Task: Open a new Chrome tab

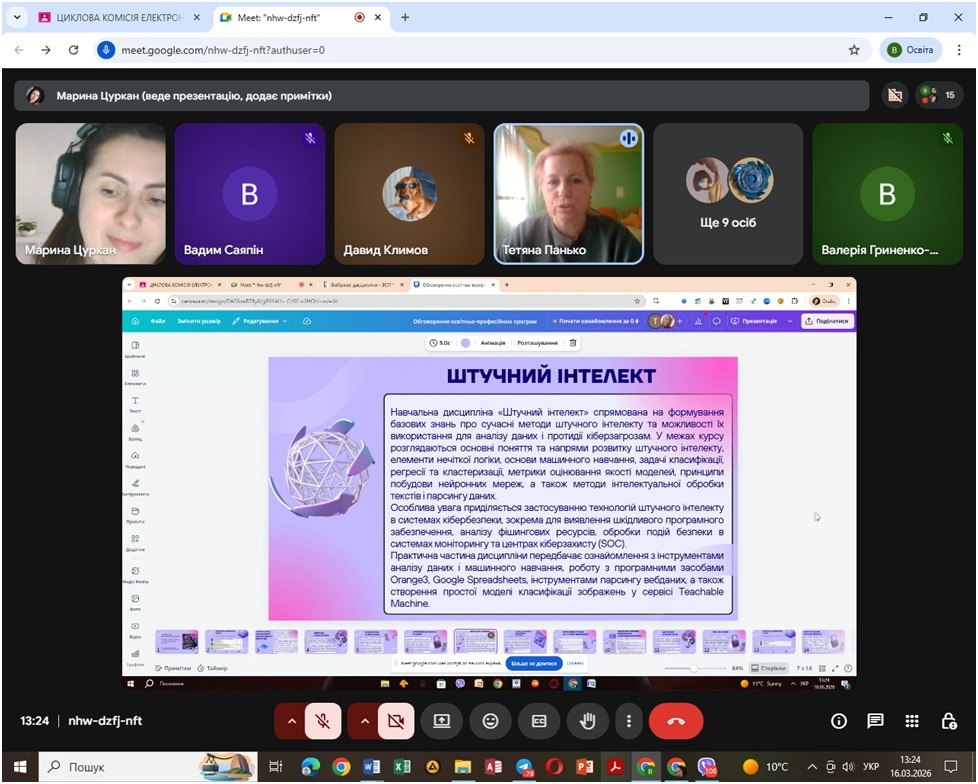Action: [x=405, y=17]
